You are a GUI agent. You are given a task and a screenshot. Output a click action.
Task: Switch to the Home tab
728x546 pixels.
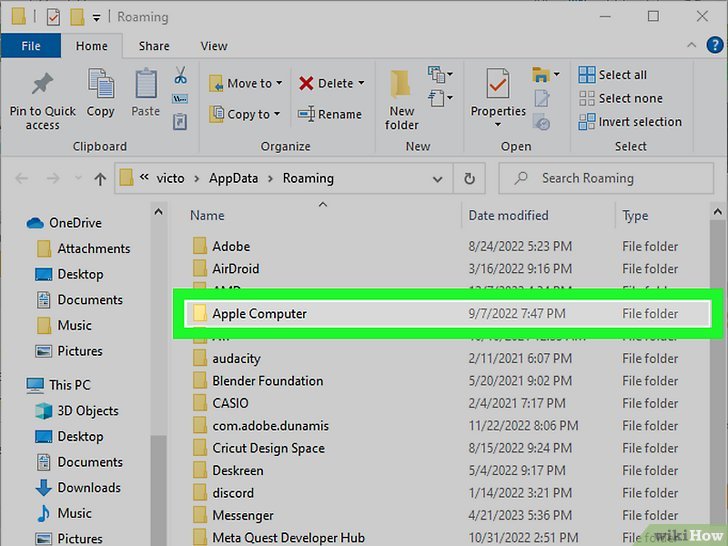point(91,46)
